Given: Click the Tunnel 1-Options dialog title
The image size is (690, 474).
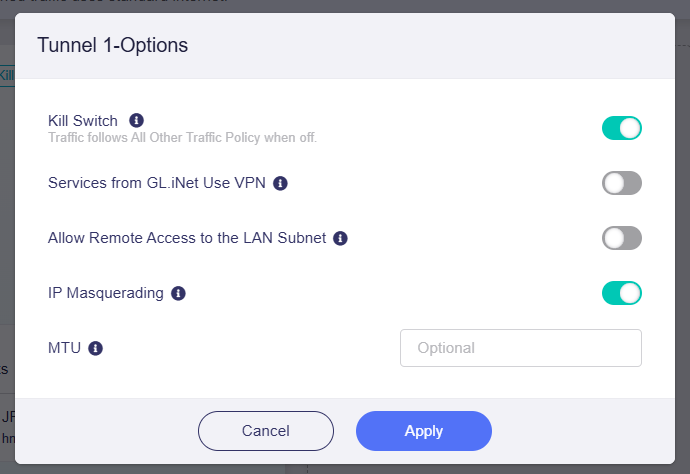Looking at the screenshot, I should pos(113,45).
